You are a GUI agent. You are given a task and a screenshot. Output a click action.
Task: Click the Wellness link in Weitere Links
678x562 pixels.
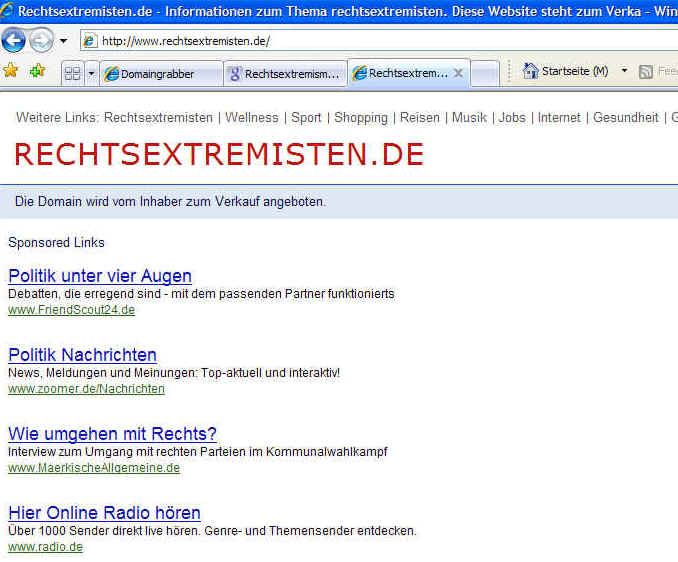(x=251, y=117)
